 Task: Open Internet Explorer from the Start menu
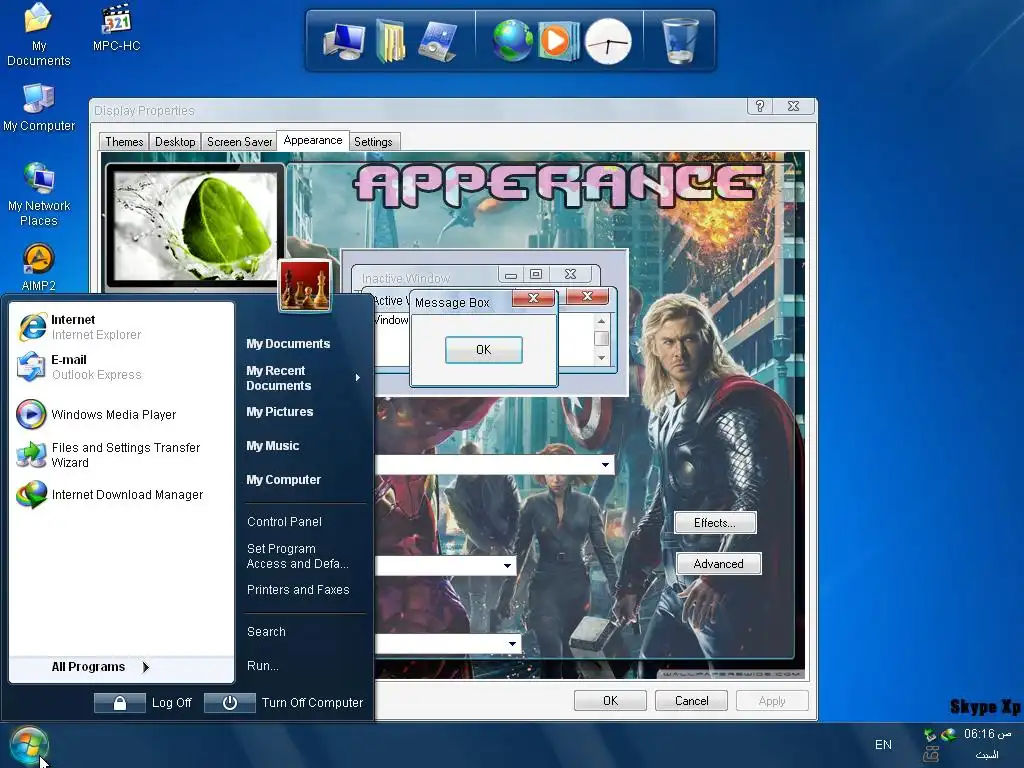pyautogui.click(x=121, y=327)
